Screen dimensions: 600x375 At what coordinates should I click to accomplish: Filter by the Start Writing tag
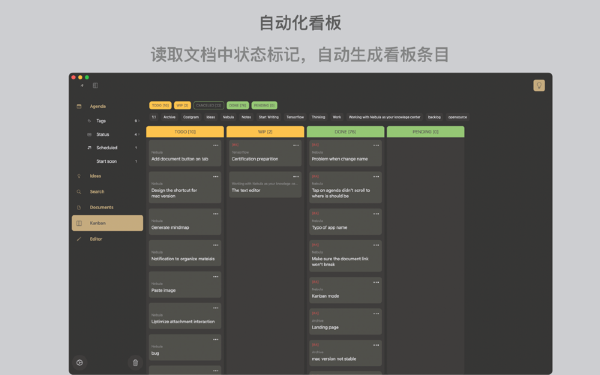tap(269, 117)
